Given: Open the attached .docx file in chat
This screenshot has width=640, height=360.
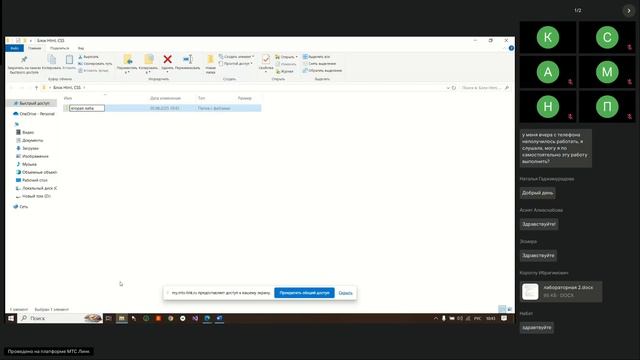Looking at the screenshot, I should click(x=561, y=291).
